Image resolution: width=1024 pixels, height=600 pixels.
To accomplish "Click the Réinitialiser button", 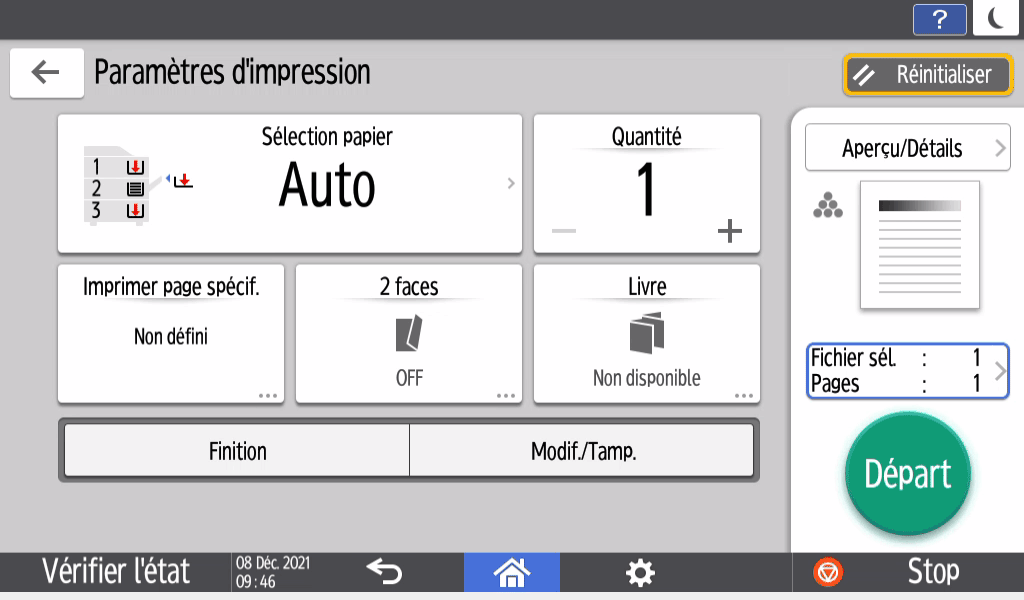I will [928, 75].
